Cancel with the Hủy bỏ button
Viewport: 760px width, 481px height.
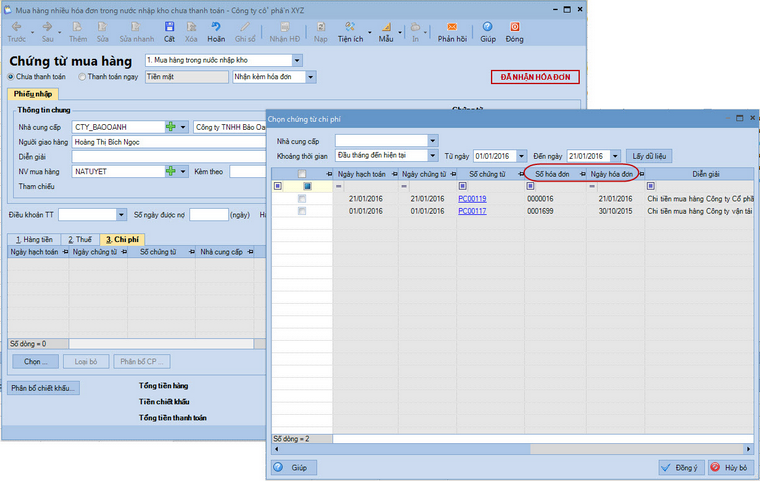coord(731,467)
